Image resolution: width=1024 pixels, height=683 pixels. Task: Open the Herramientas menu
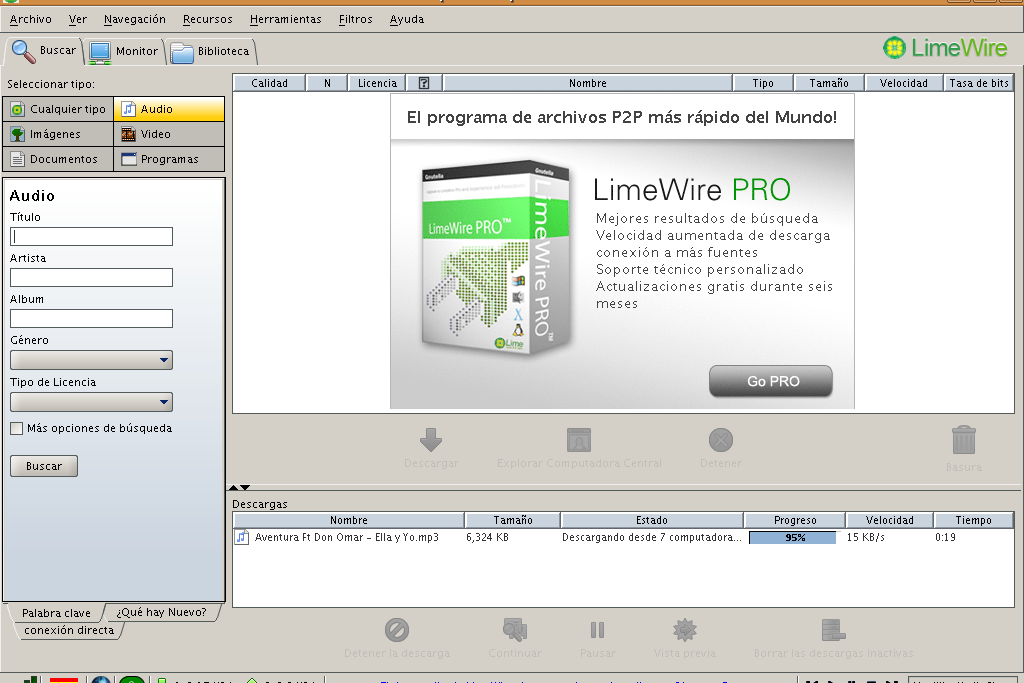(x=285, y=19)
